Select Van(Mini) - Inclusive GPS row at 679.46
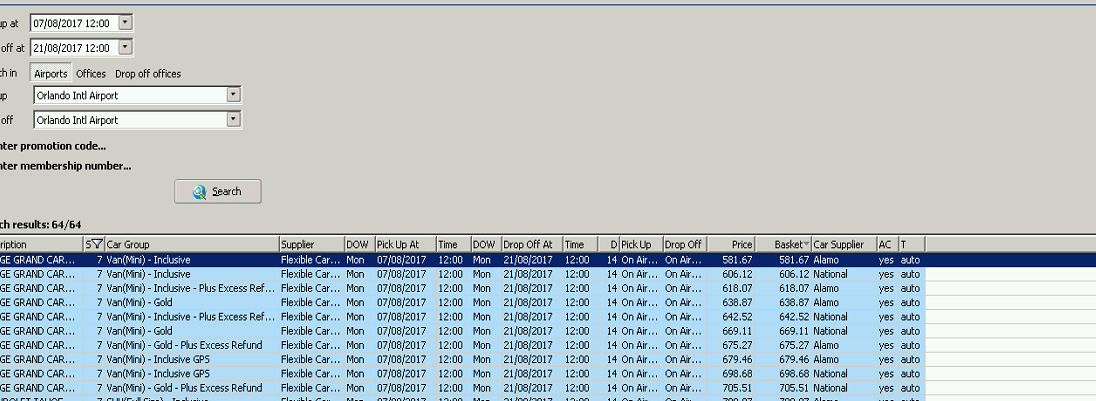Image resolution: width=1096 pixels, height=401 pixels. point(463,359)
